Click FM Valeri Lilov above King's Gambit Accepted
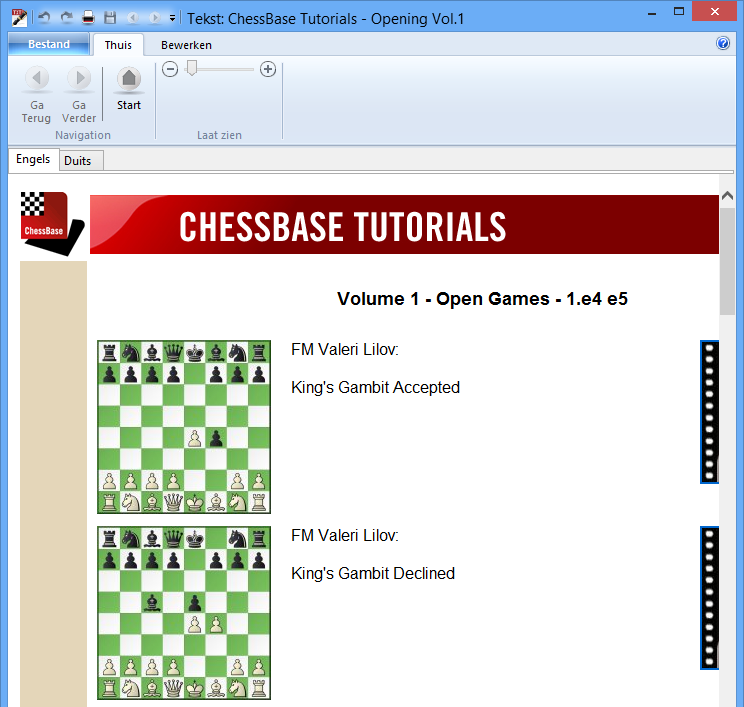The image size is (744, 707). click(345, 349)
